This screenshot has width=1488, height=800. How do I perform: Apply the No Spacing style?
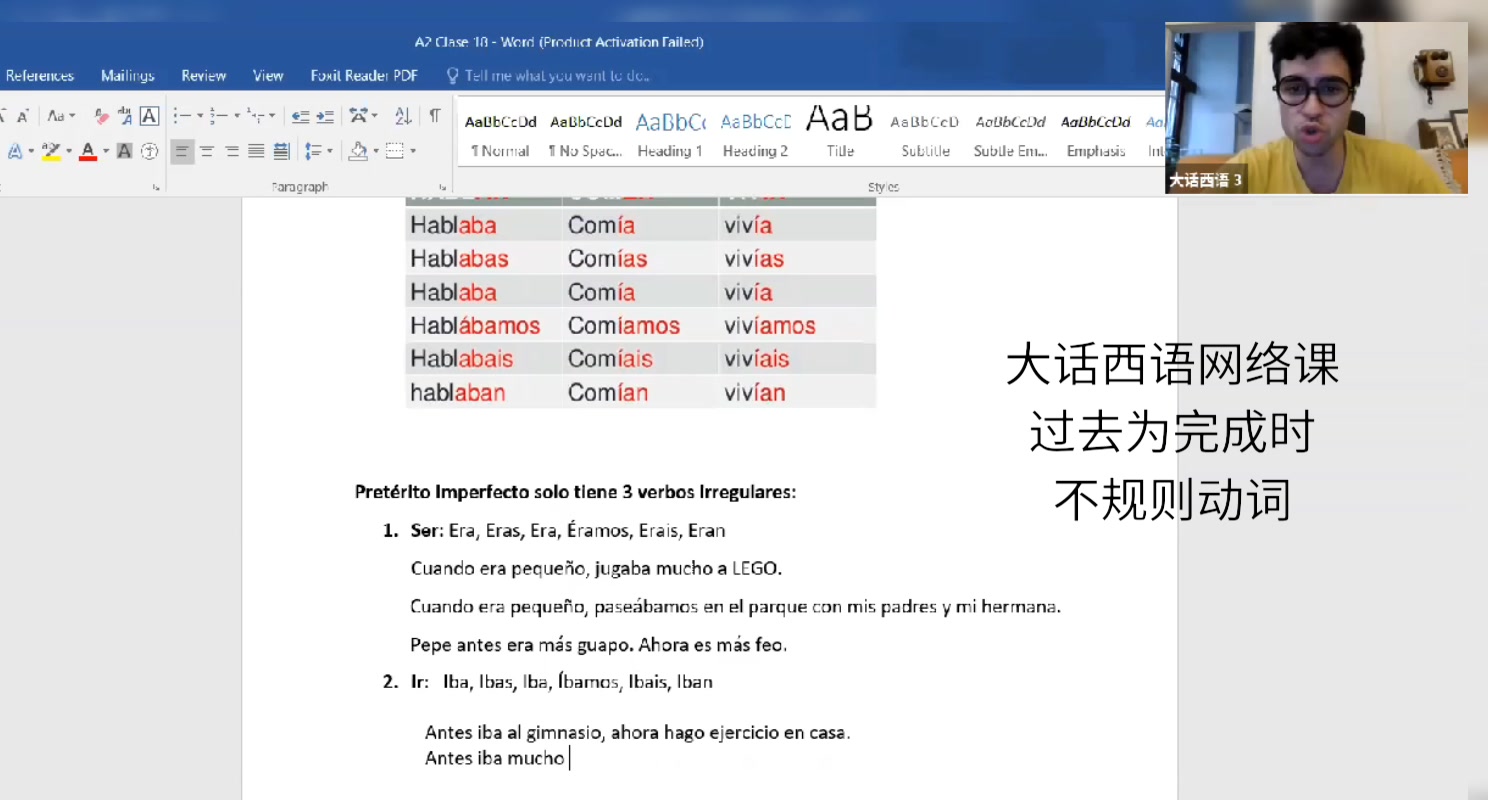click(x=586, y=132)
